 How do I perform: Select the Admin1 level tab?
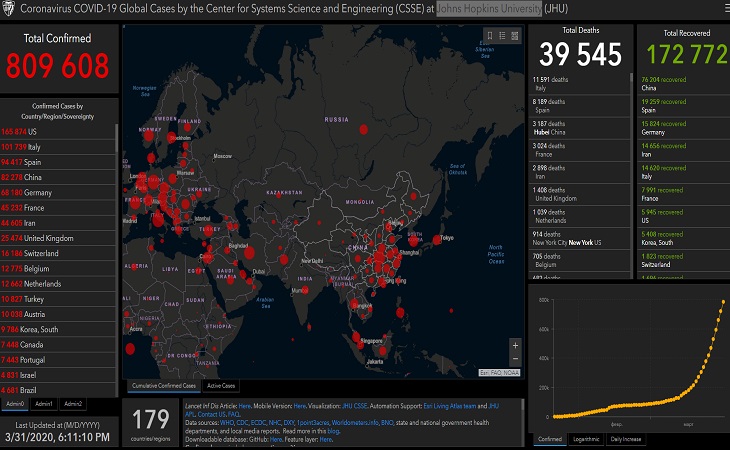click(x=45, y=404)
